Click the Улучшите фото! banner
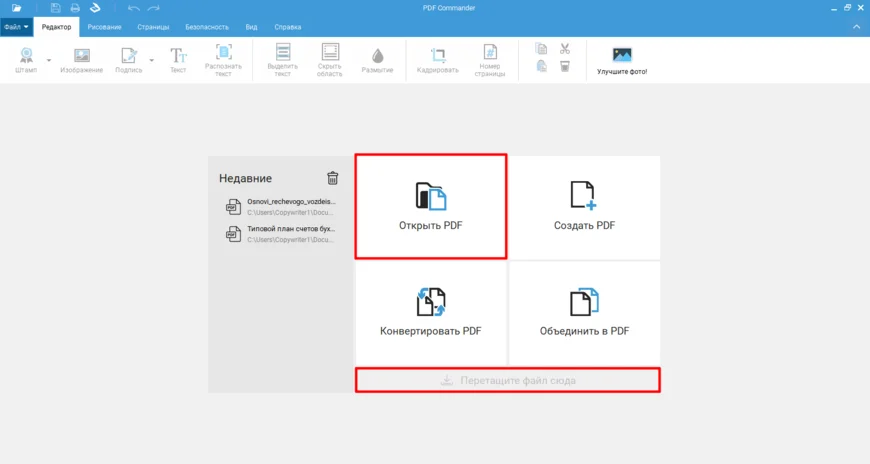870x464 pixels. click(622, 61)
